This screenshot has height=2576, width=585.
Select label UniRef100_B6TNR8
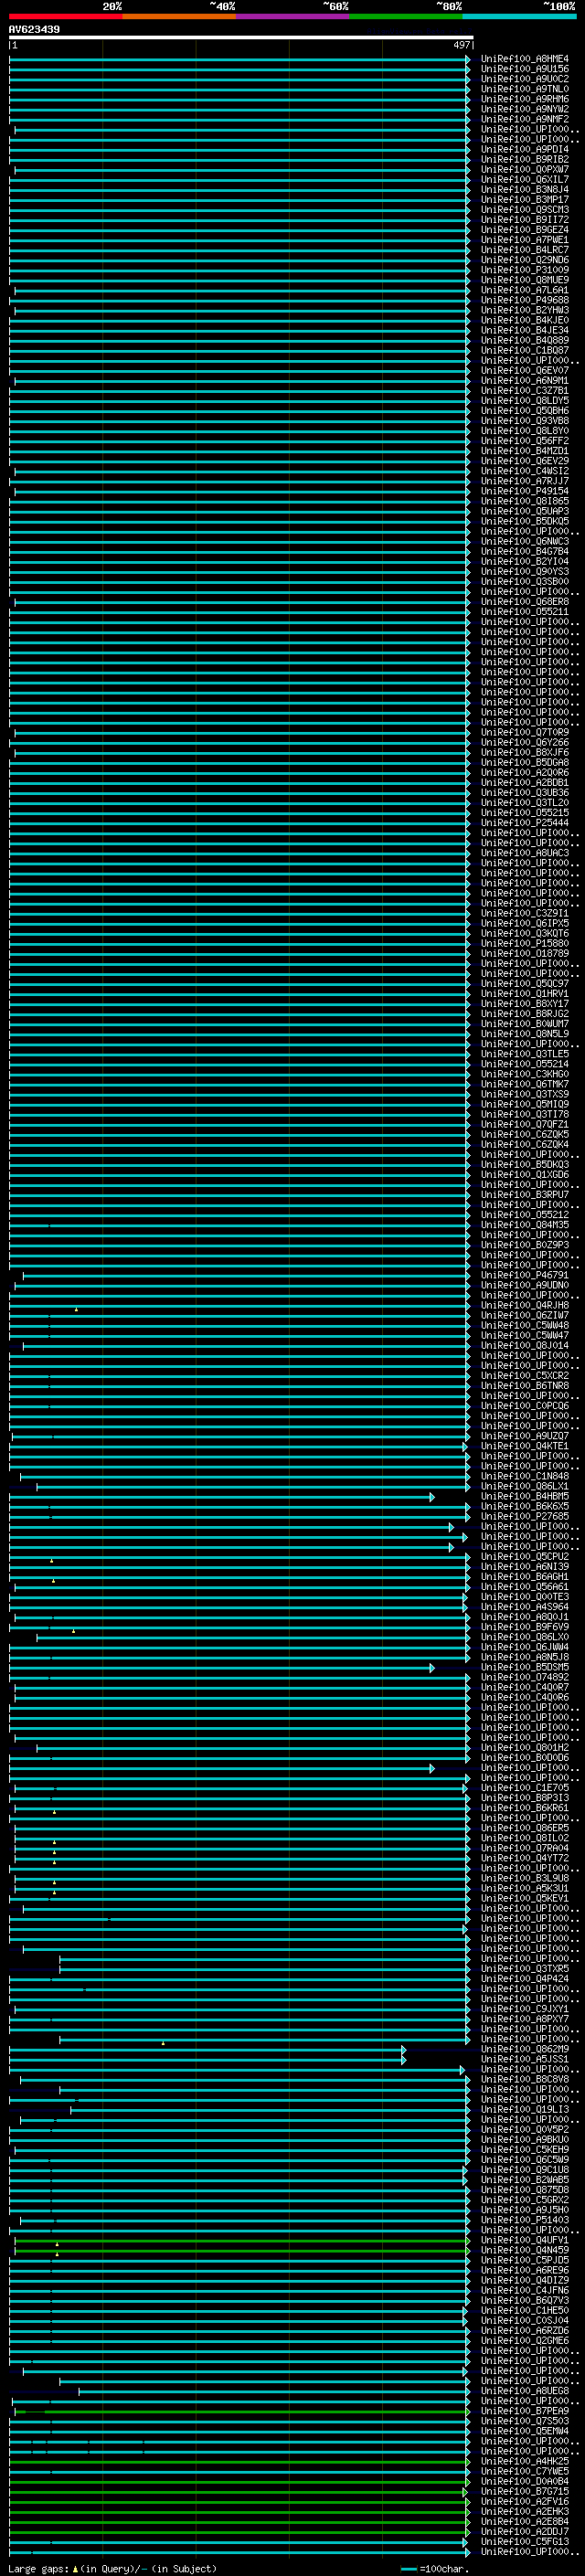point(525,1386)
